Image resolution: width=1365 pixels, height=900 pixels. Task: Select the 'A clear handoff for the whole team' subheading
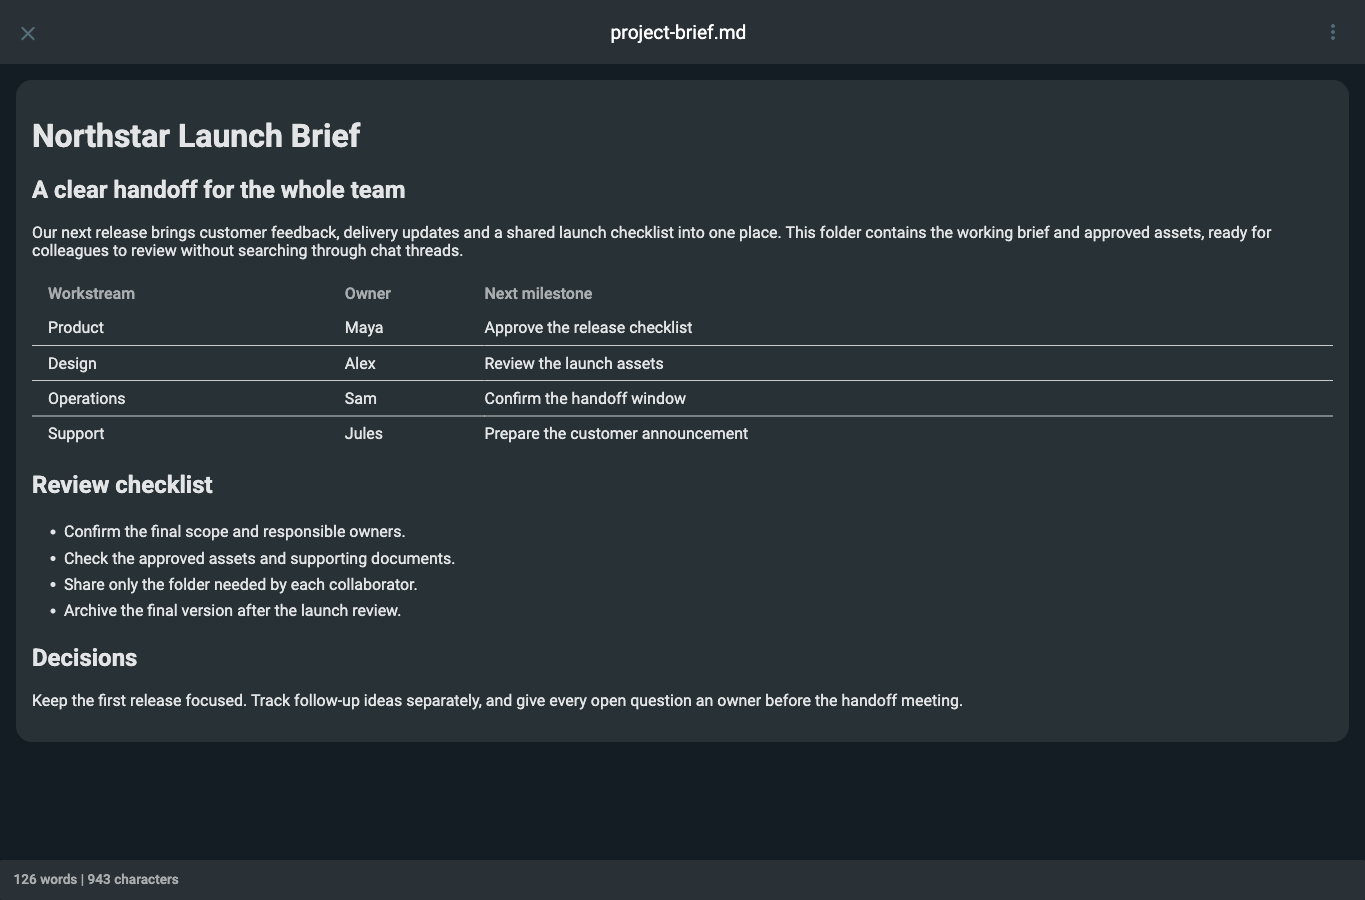[x=219, y=190]
